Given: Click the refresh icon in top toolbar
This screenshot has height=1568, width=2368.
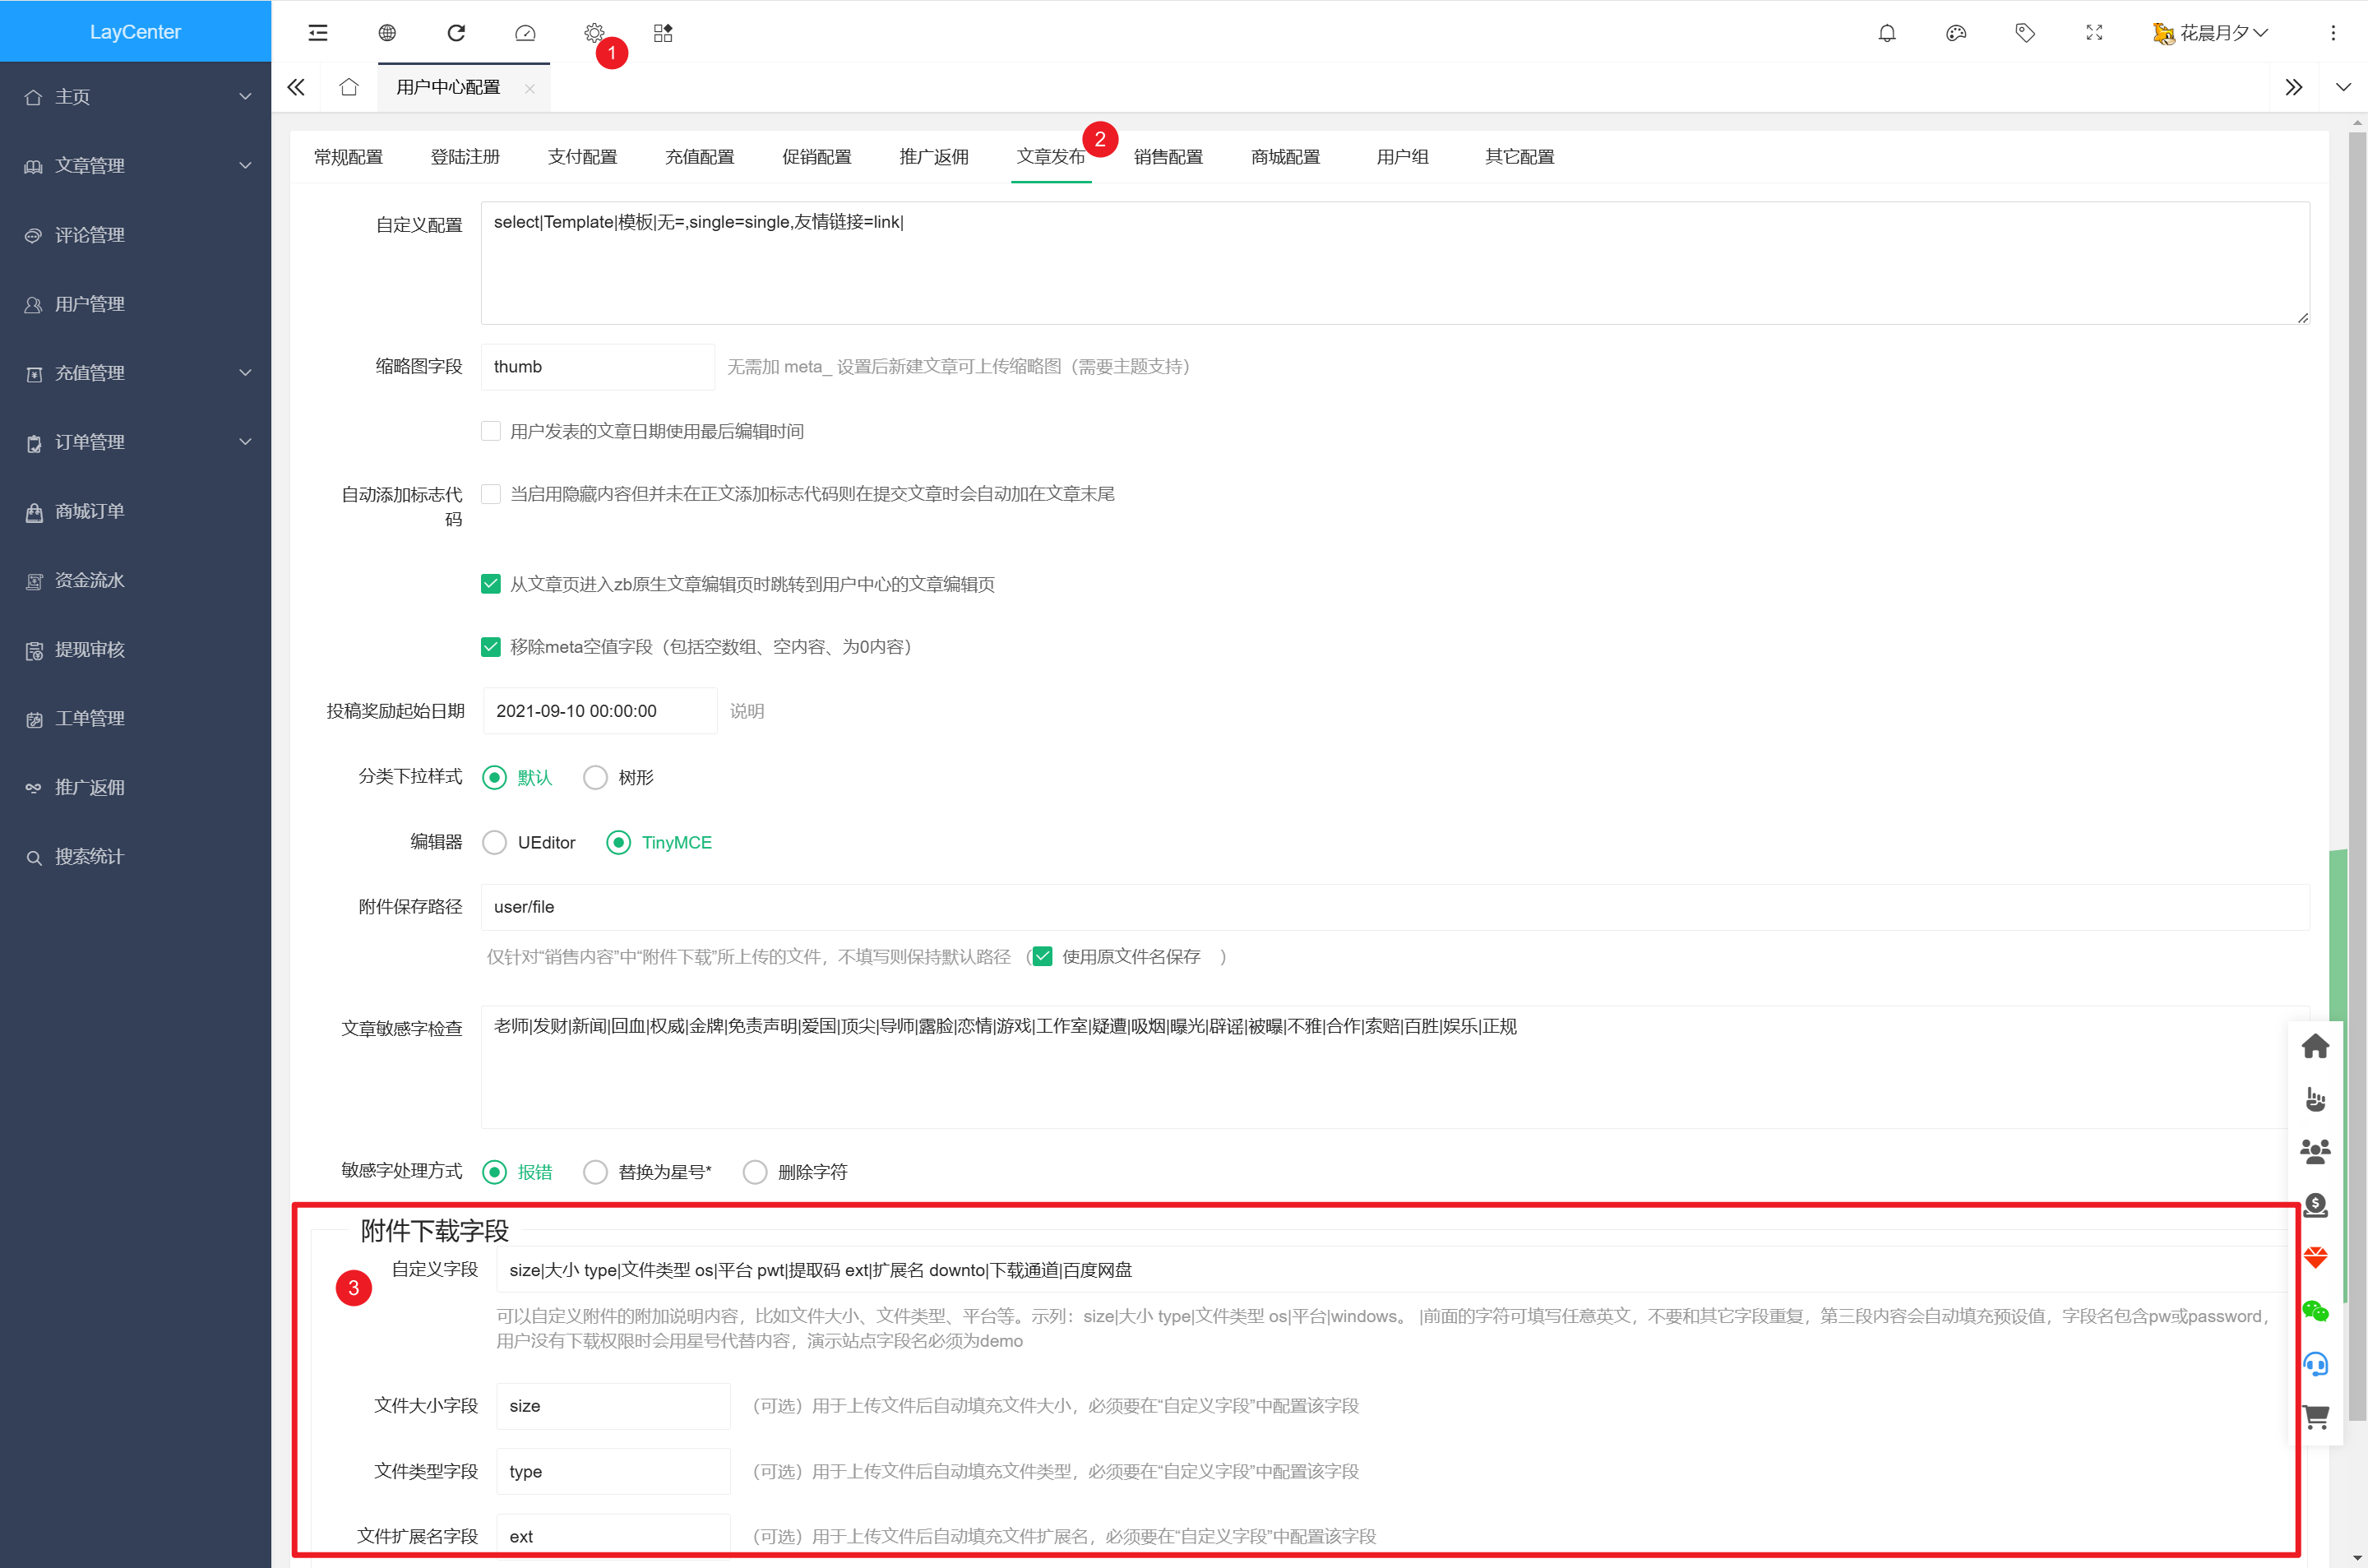Looking at the screenshot, I should click(x=456, y=33).
